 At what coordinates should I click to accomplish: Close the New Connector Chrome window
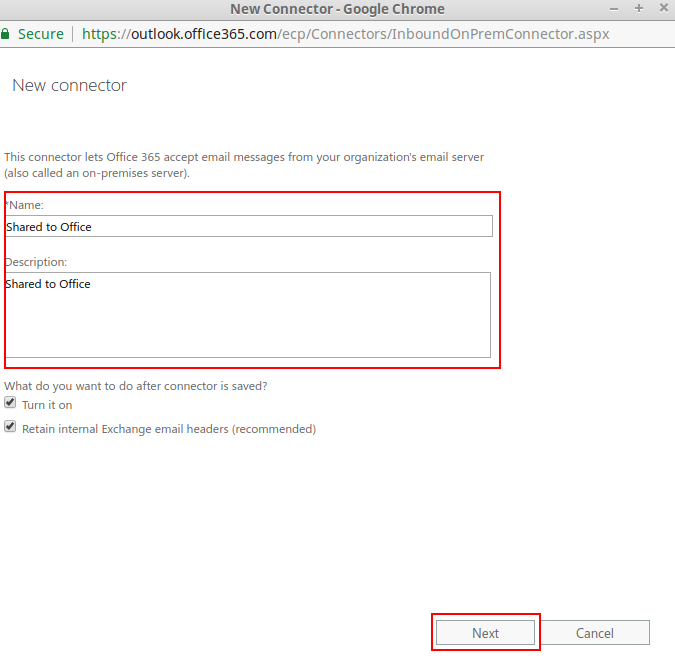tap(663, 9)
